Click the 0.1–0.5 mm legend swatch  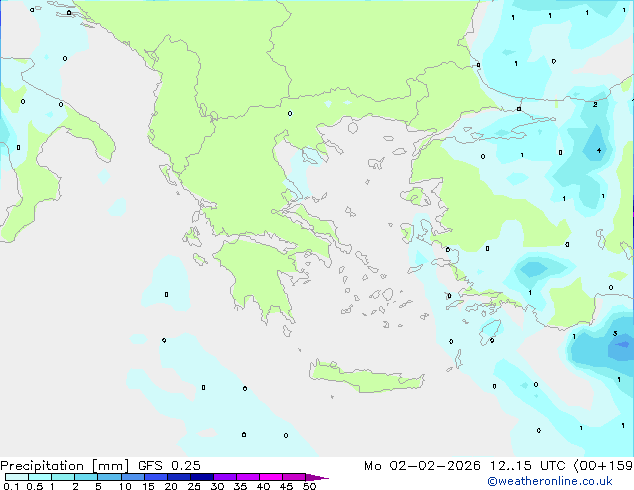click(17, 477)
